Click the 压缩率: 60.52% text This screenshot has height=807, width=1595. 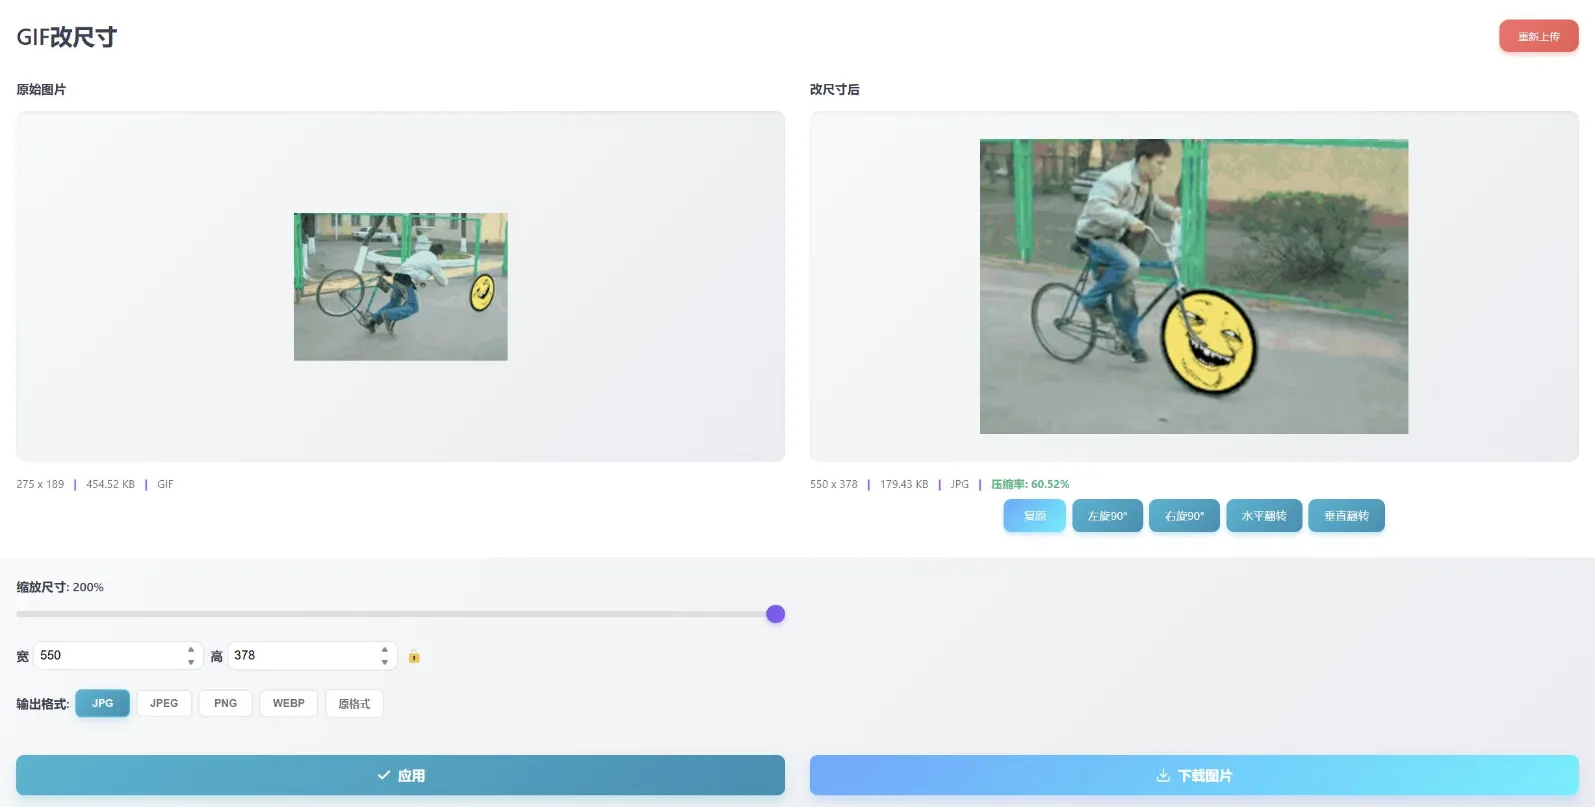tap(1030, 484)
